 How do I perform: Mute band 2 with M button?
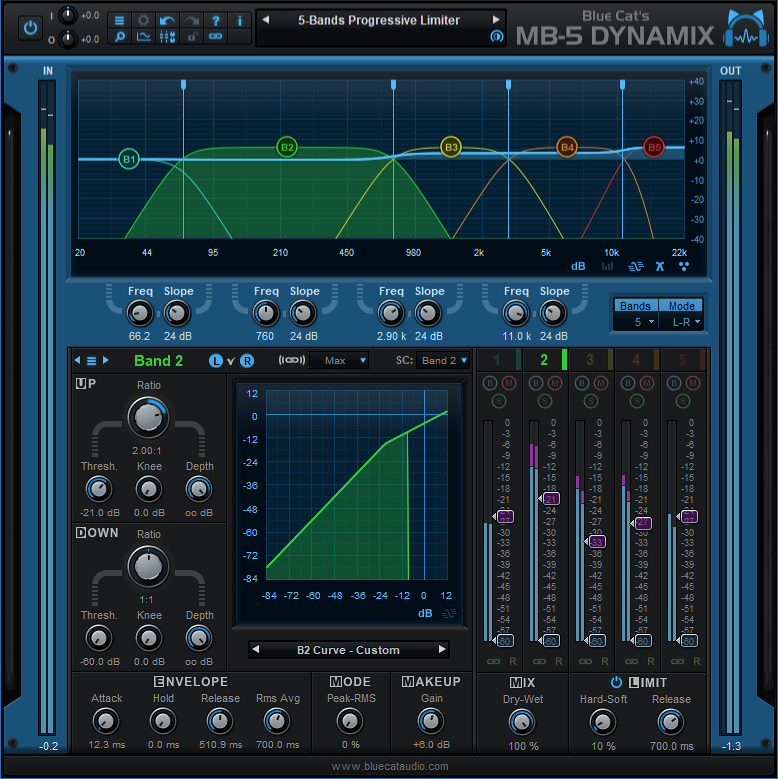[x=555, y=383]
